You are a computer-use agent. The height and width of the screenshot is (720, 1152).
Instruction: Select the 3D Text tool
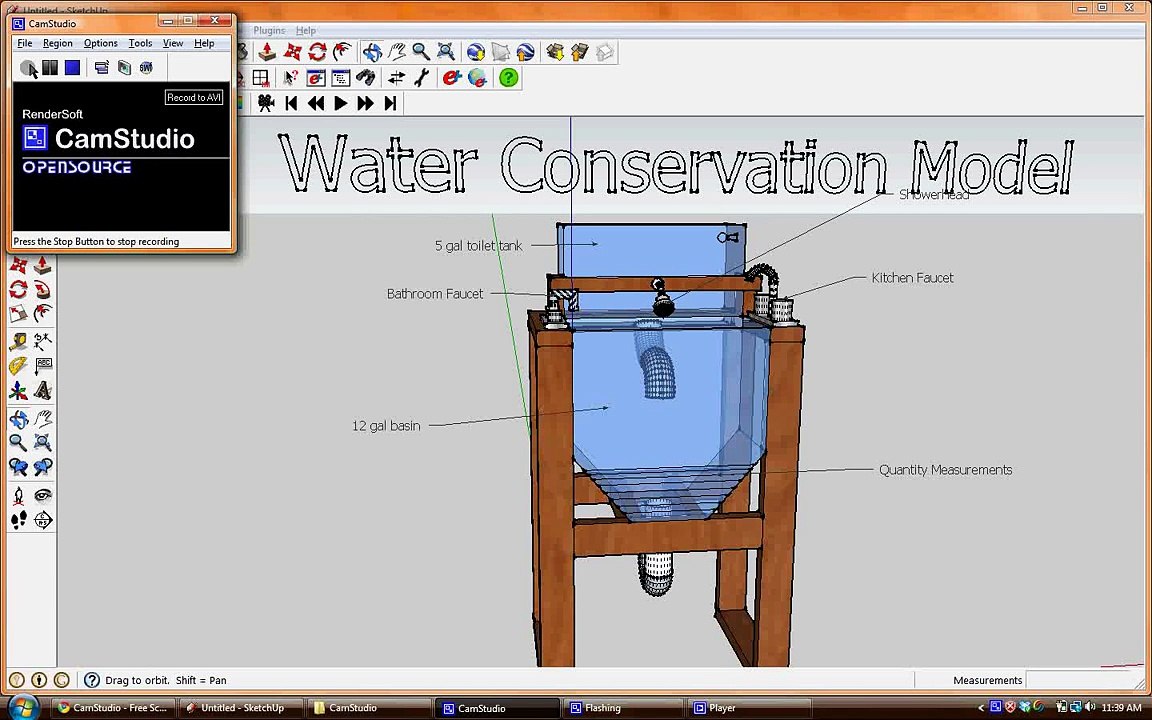point(43,391)
